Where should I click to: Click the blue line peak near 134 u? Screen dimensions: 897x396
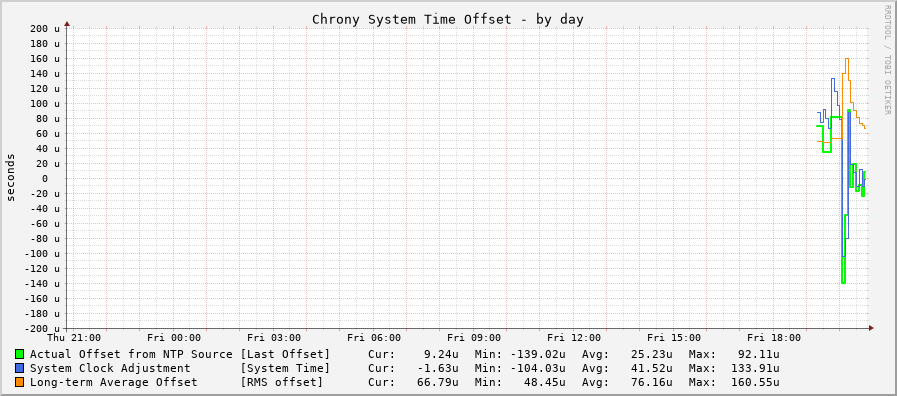[x=833, y=78]
